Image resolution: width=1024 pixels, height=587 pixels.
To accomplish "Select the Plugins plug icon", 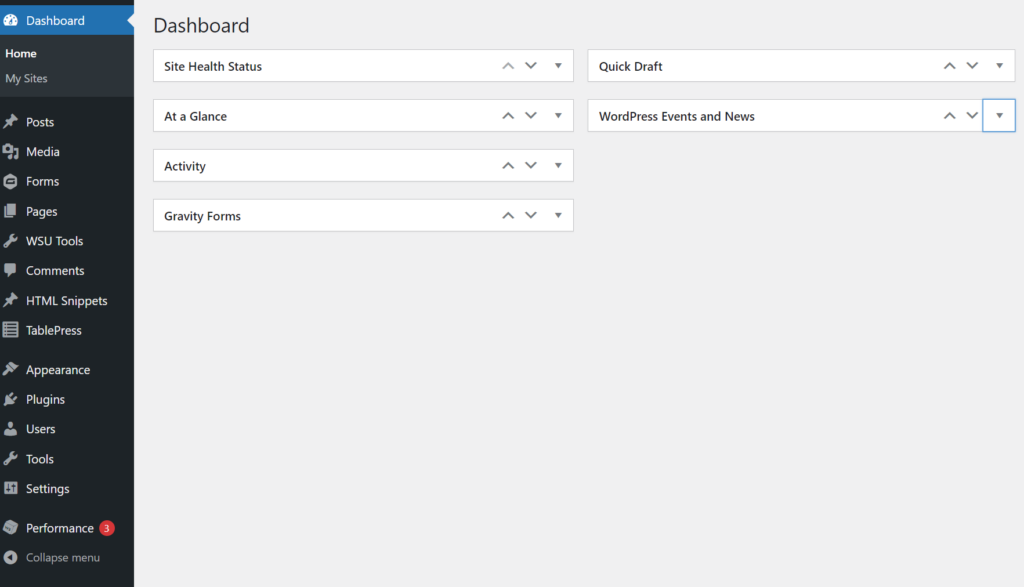I will point(14,399).
